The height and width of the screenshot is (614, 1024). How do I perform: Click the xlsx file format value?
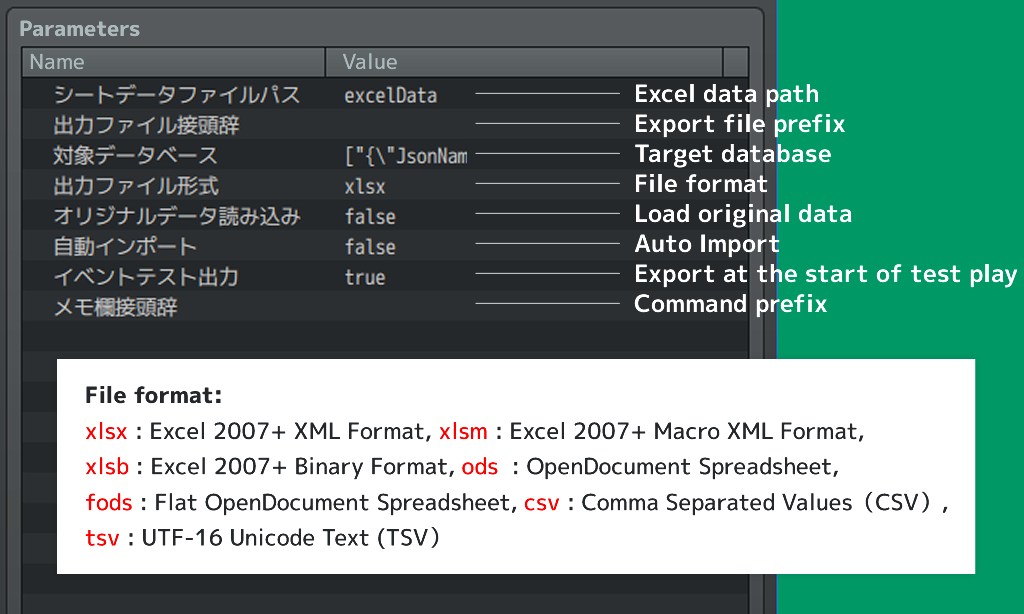pyautogui.click(x=364, y=187)
